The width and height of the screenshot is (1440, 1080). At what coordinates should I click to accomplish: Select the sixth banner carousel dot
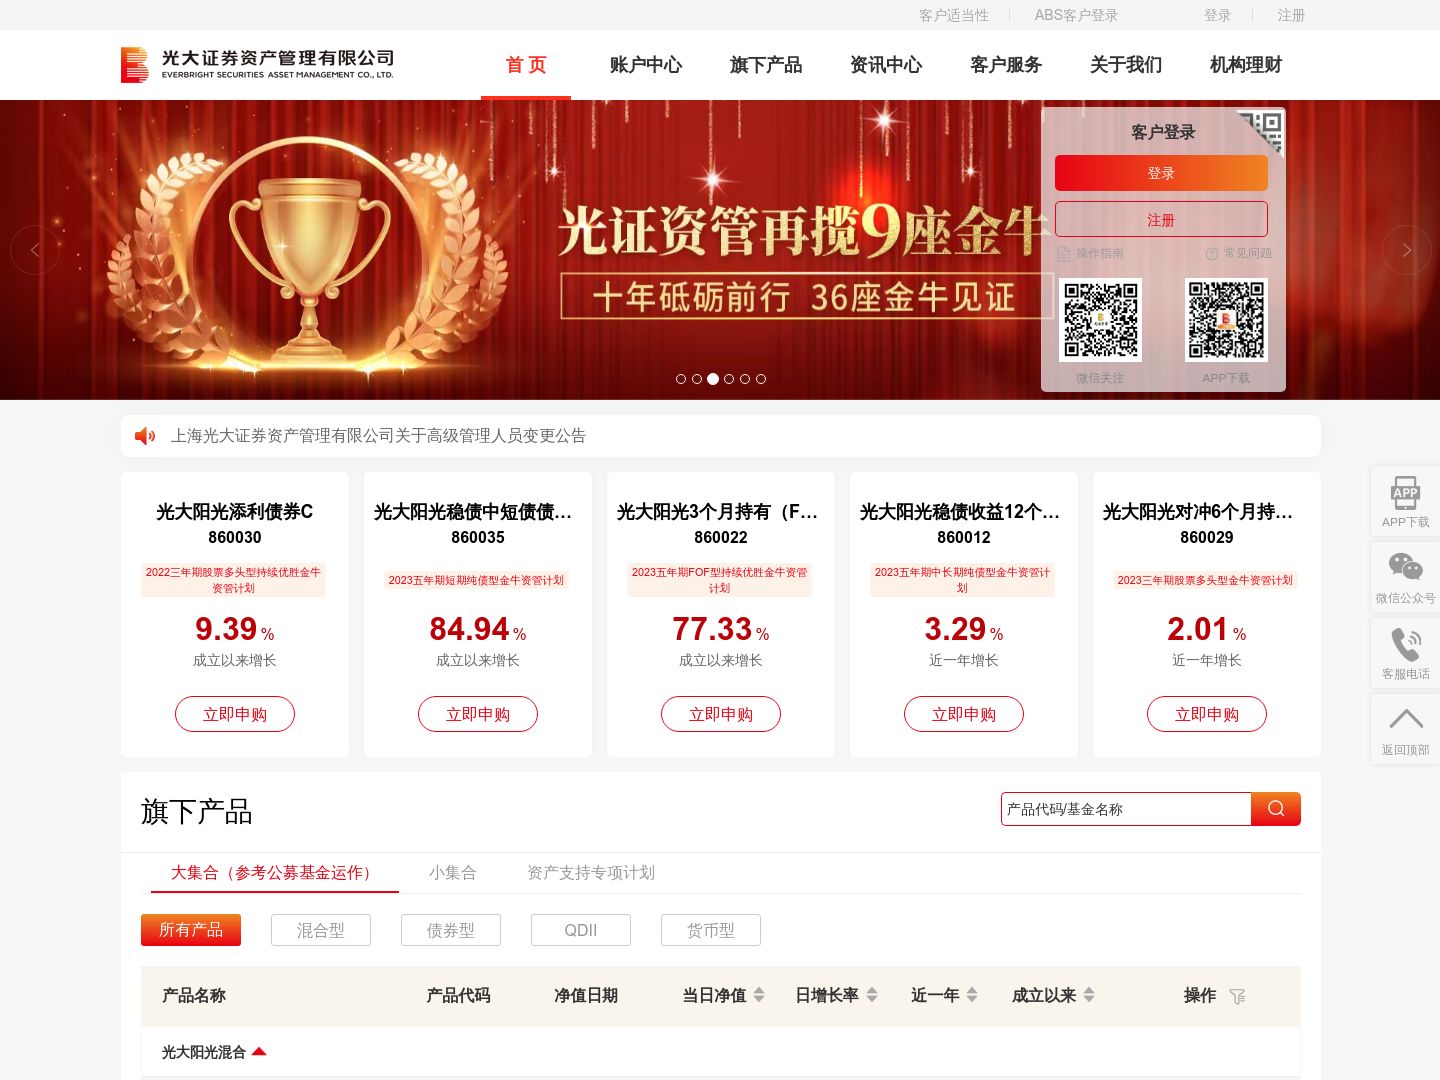click(x=761, y=379)
